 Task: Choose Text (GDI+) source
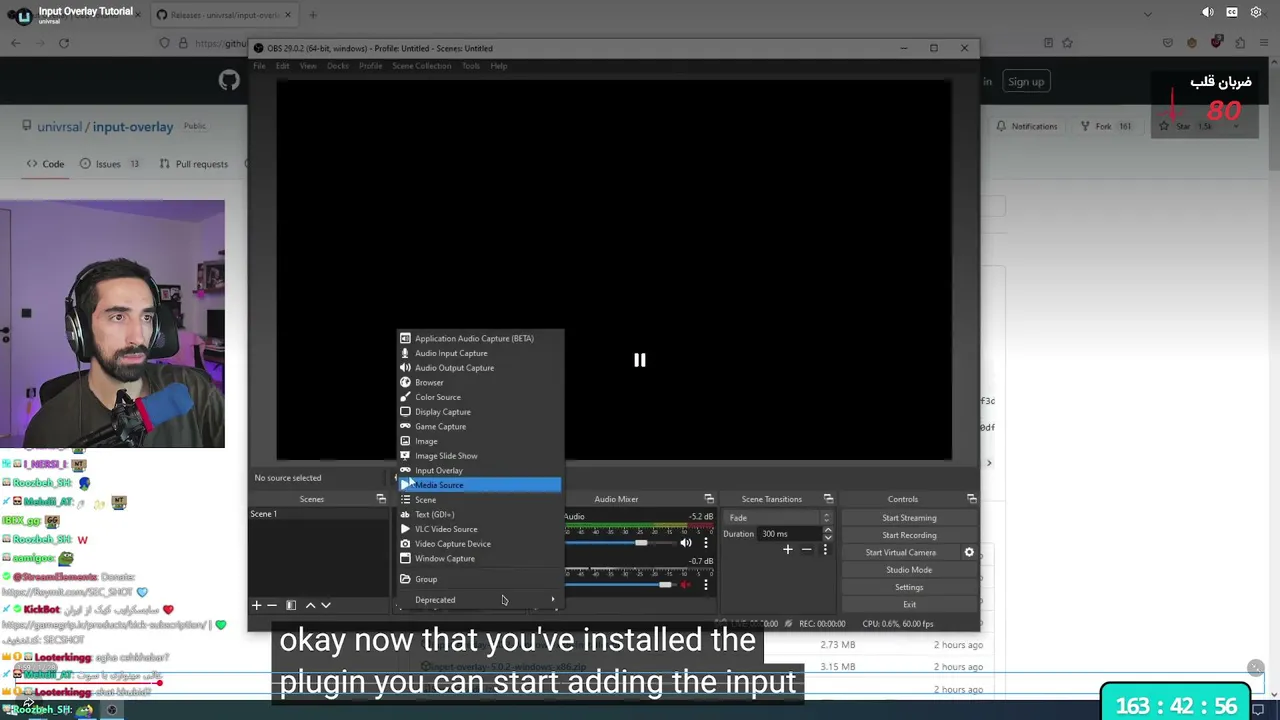(x=480, y=514)
